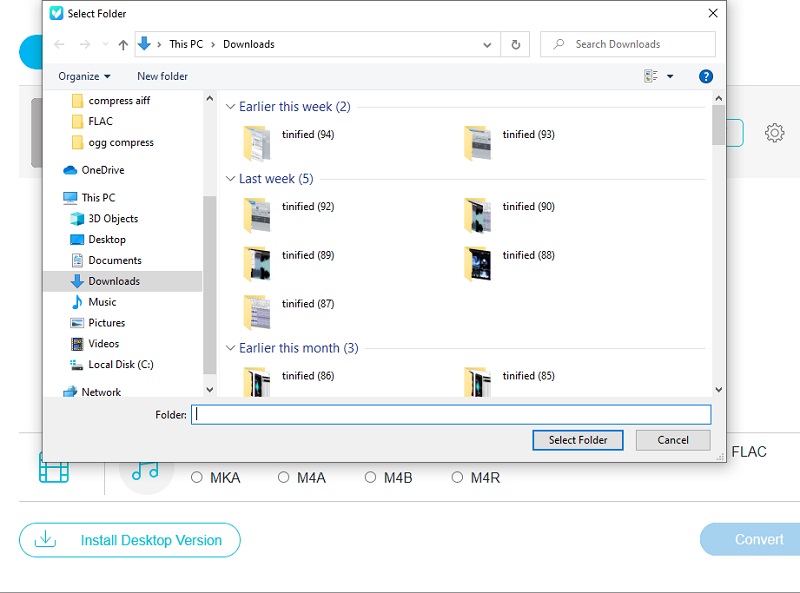This screenshot has height=593, width=800.
Task: Collapse the Earlier this week group
Action: (231, 107)
